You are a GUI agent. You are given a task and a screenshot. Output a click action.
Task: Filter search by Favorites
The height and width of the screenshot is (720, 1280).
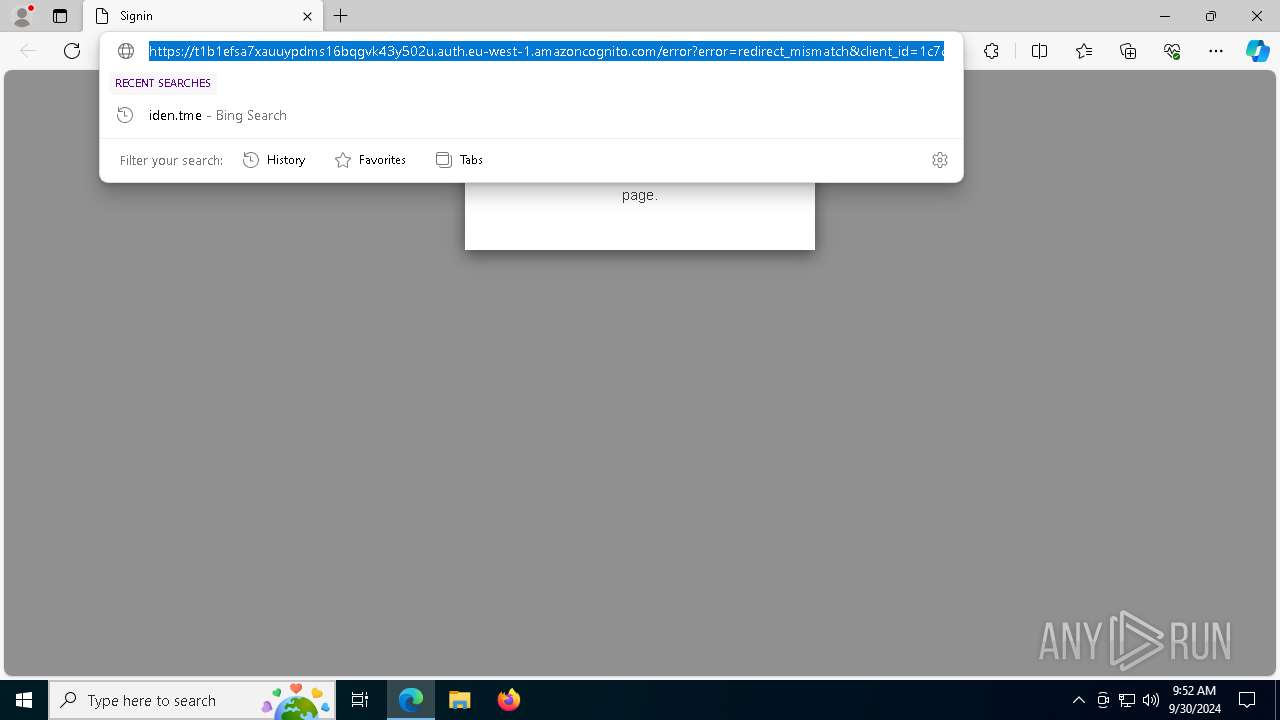pos(370,160)
